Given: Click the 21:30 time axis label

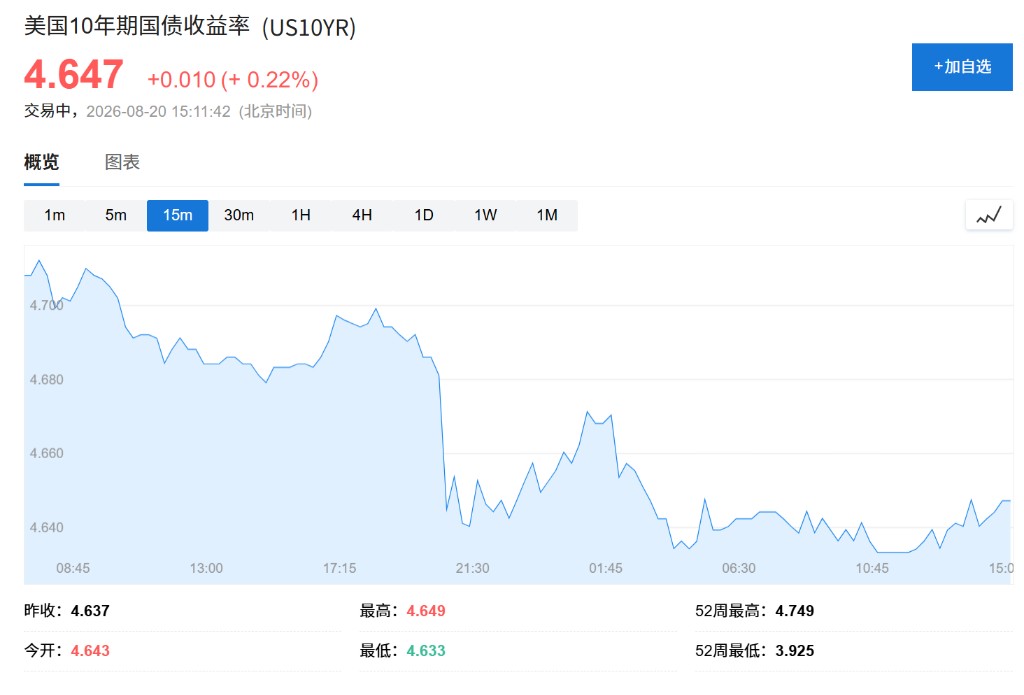Looking at the screenshot, I should 472,568.
